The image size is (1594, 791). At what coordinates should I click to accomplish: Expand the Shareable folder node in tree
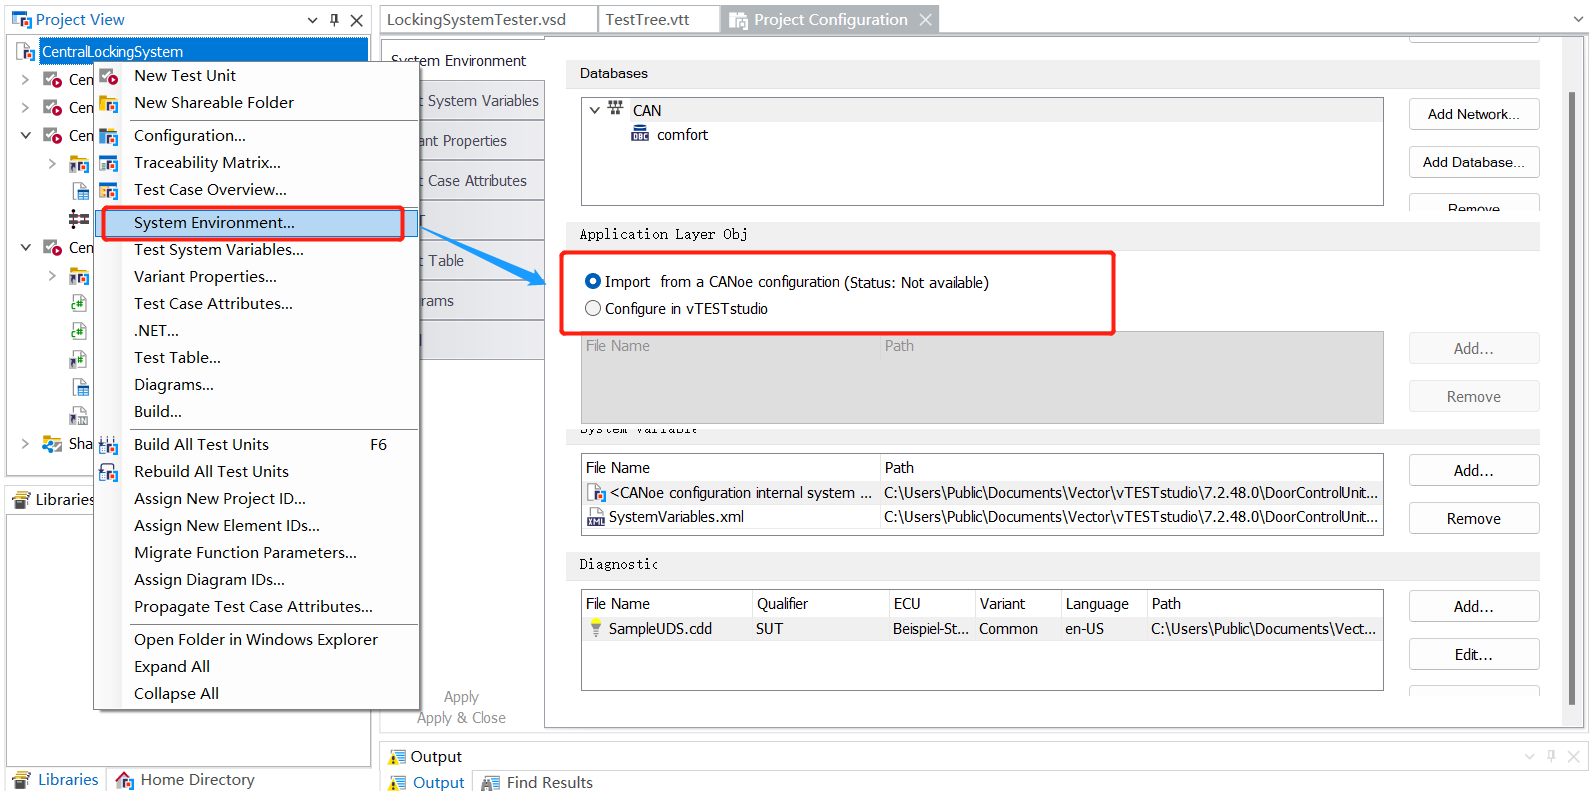tap(25, 444)
